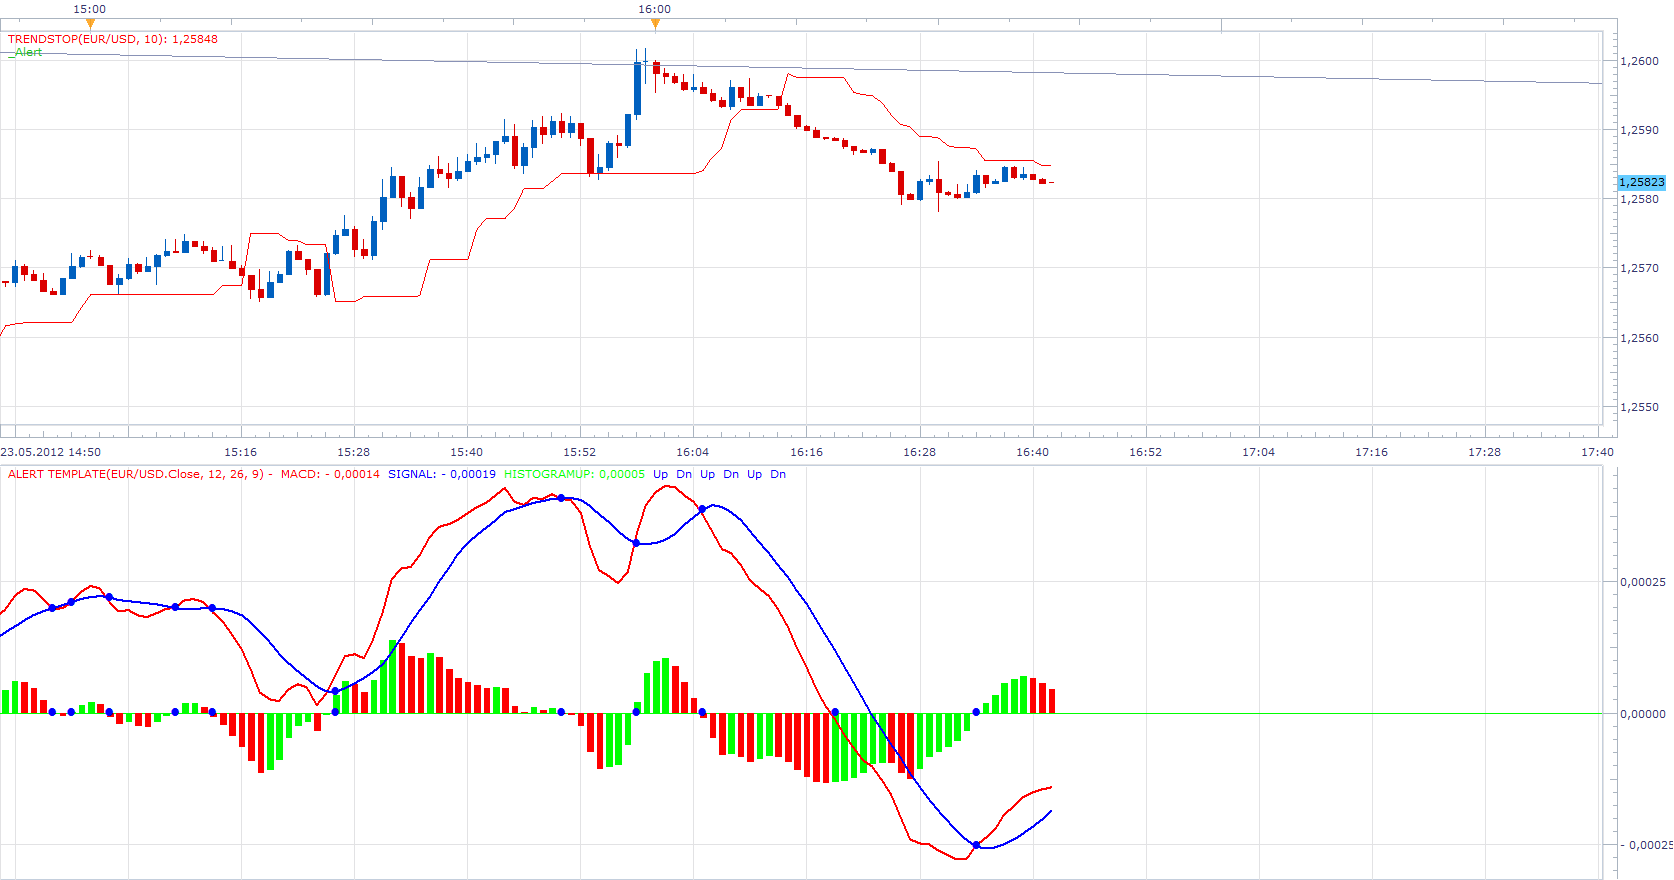Click the 16:16 time axis label
Viewport: 1674px width, 880px height.
point(806,452)
